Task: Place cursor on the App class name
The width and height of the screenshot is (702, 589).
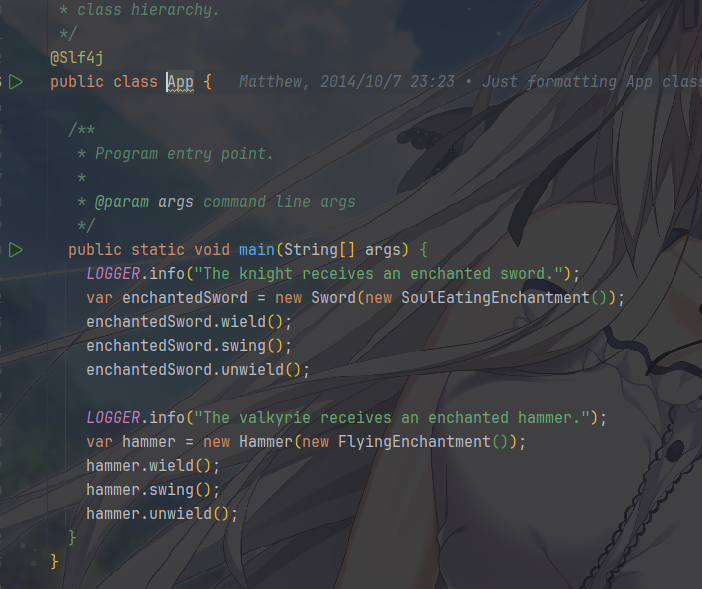Action: point(180,82)
